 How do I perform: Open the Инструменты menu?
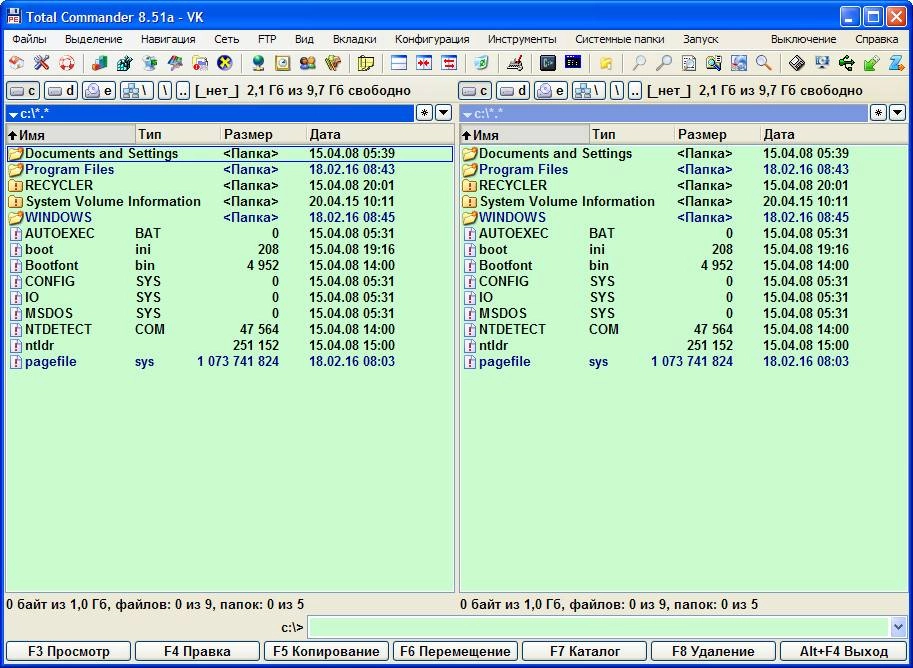click(x=522, y=40)
